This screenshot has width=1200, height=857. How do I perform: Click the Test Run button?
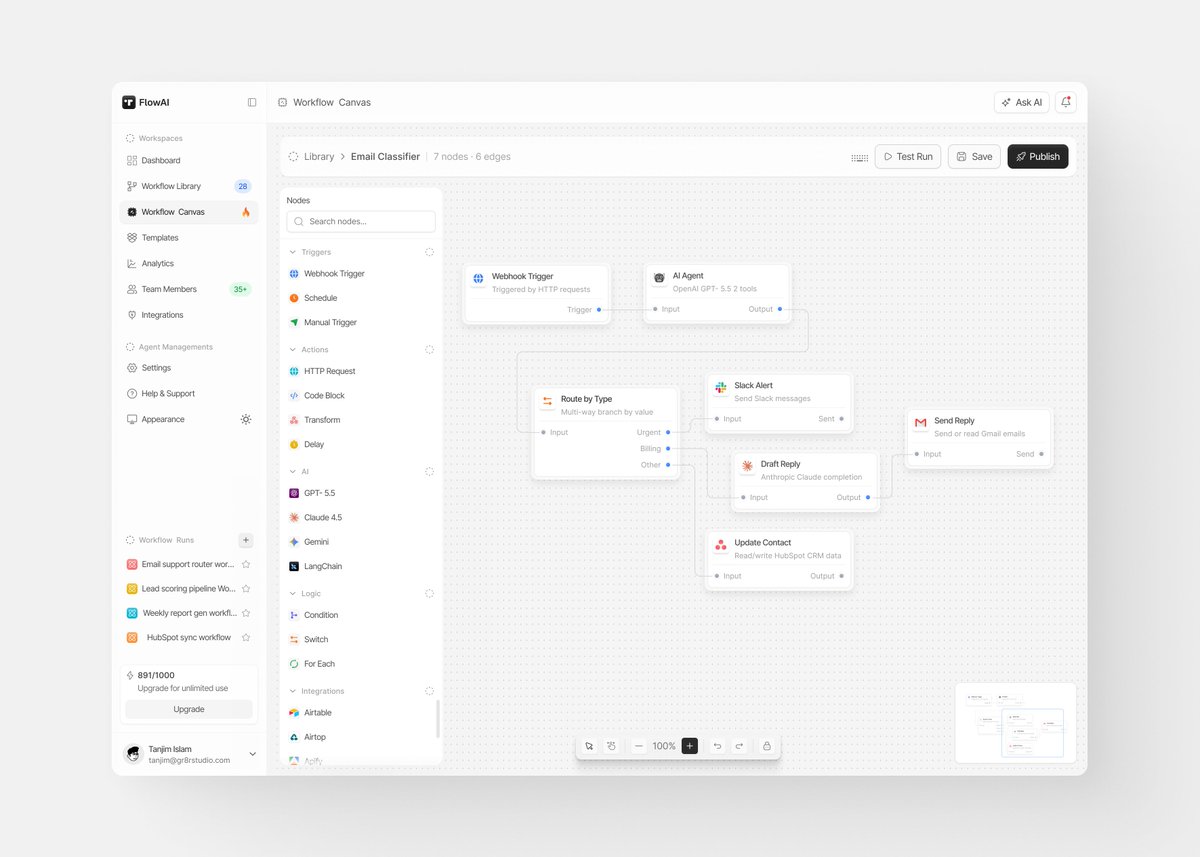pos(908,157)
